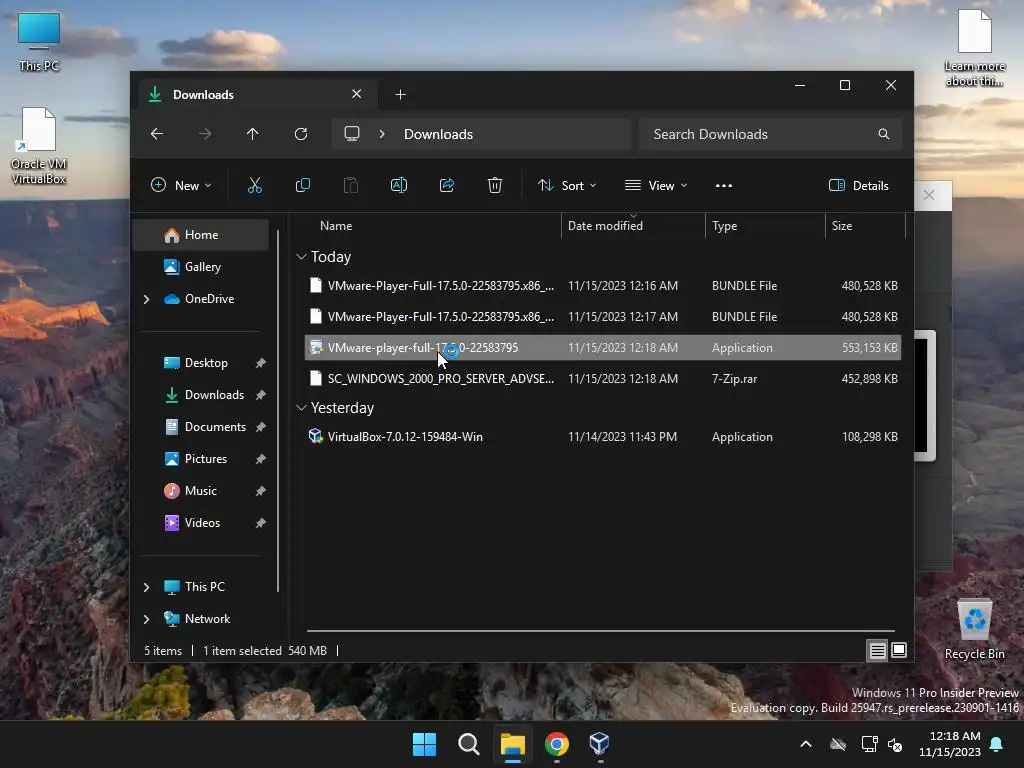Open Music in navigation pane
Image resolution: width=1024 pixels, height=768 pixels.
[200, 490]
